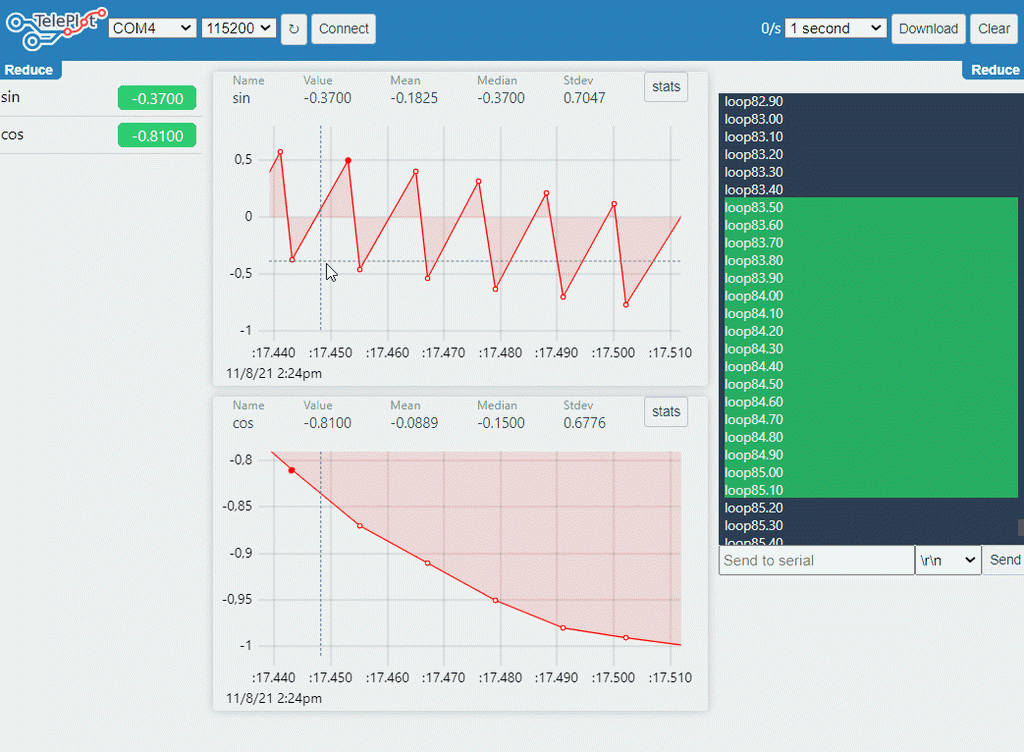The image size is (1024, 752).
Task: Click the Clear button
Action: point(994,29)
